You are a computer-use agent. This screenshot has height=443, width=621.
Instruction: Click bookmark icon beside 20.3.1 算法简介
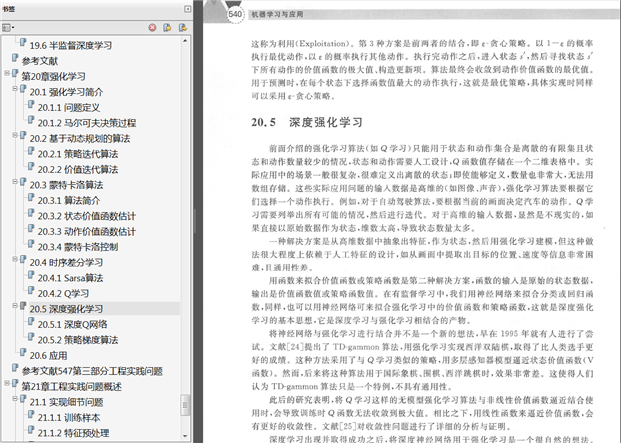(31, 197)
